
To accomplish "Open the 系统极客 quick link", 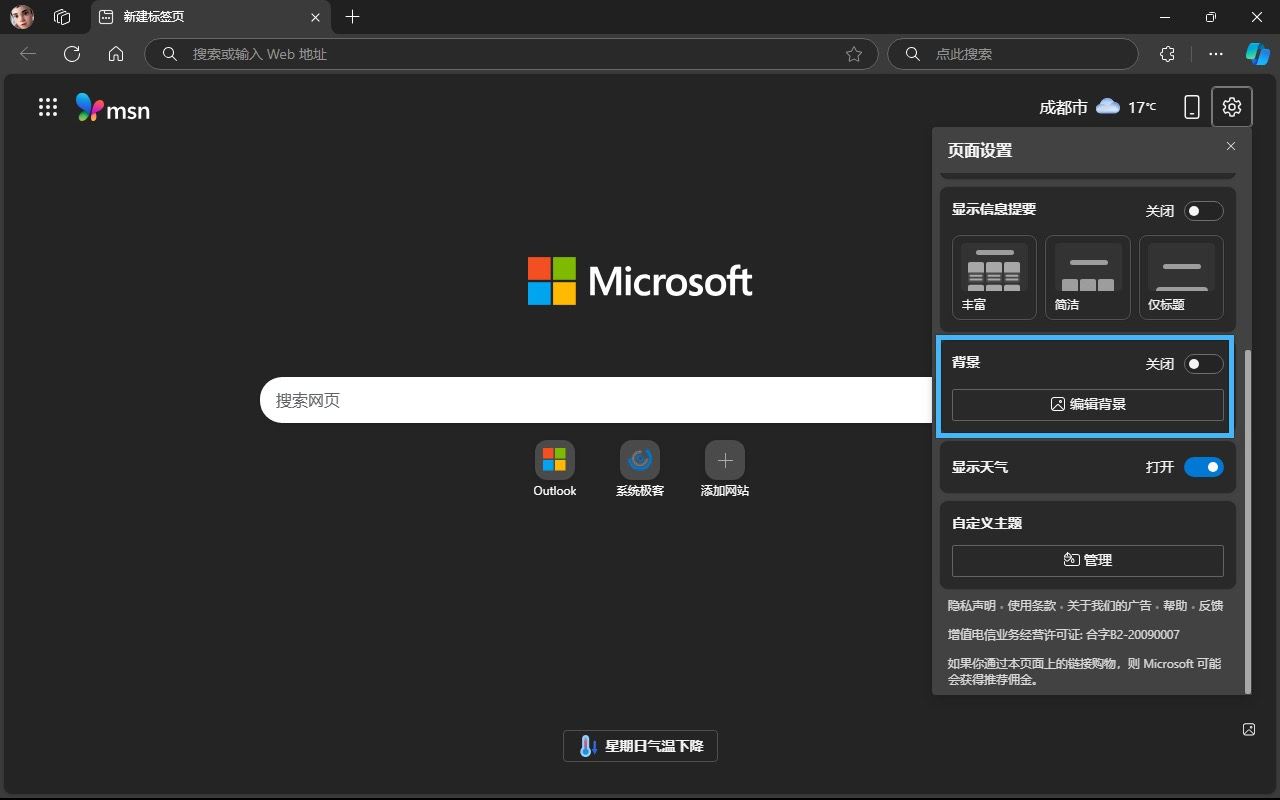I will 640,469.
